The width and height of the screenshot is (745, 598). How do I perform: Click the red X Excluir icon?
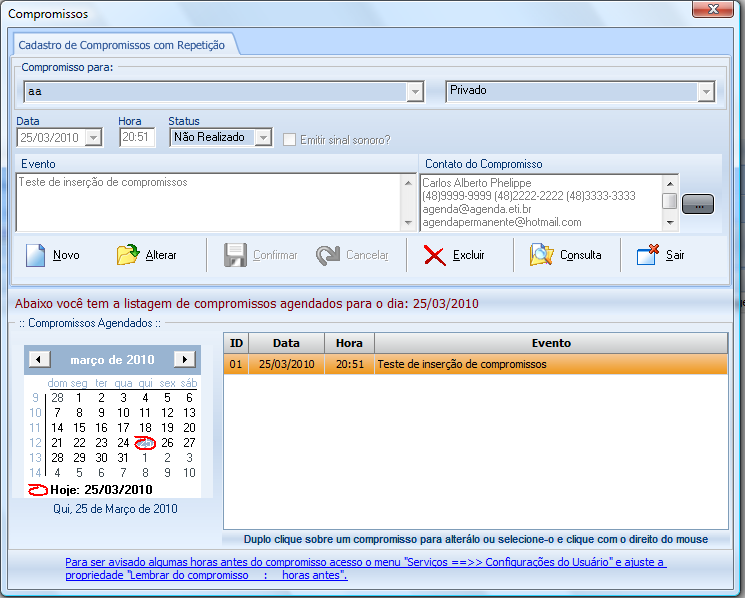coord(435,256)
